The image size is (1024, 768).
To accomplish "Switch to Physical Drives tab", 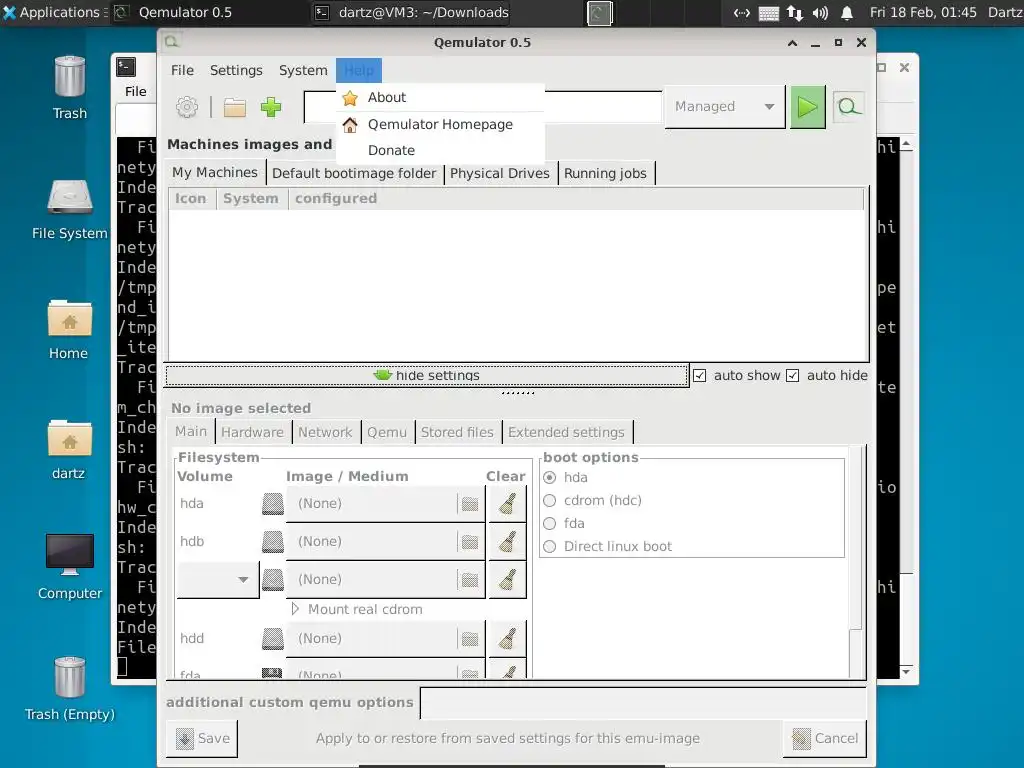I will [x=500, y=173].
